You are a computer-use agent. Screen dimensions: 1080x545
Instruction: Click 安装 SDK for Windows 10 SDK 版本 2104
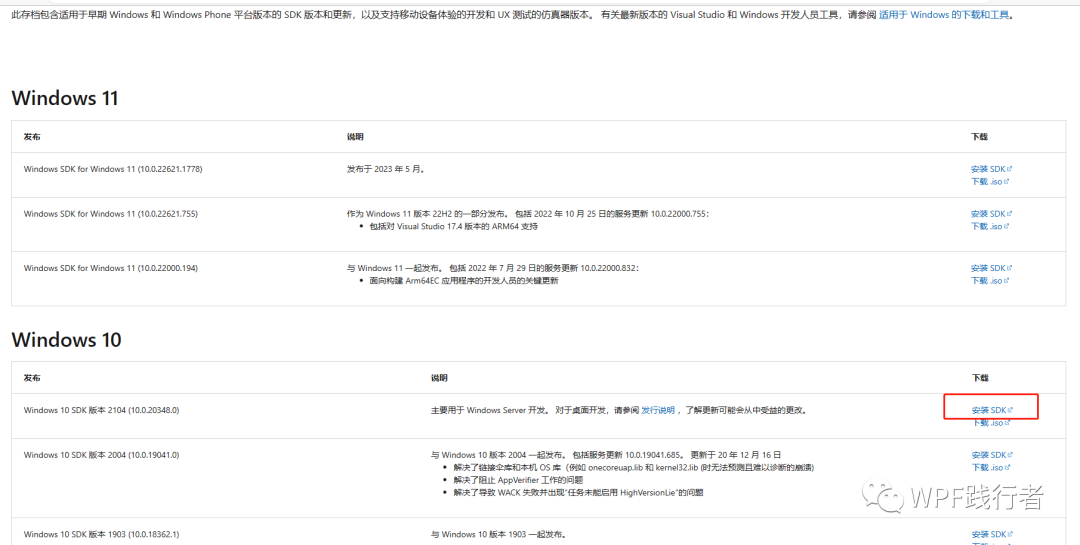pyautogui.click(x=992, y=411)
